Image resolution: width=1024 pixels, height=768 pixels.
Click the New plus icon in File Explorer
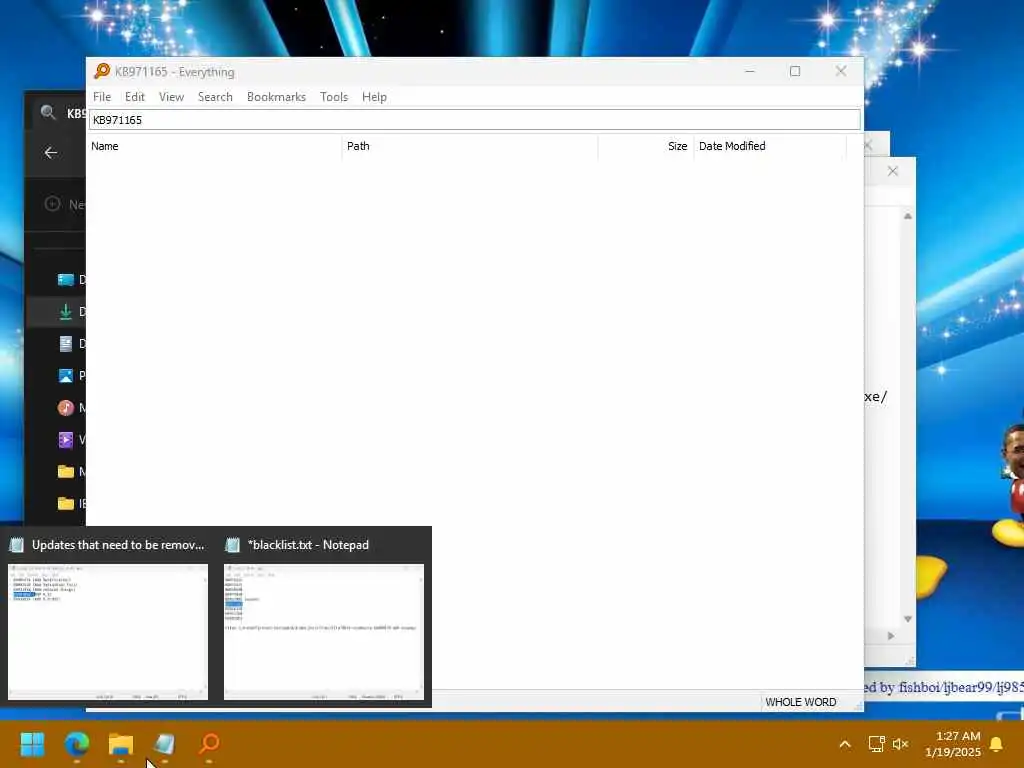coord(52,204)
